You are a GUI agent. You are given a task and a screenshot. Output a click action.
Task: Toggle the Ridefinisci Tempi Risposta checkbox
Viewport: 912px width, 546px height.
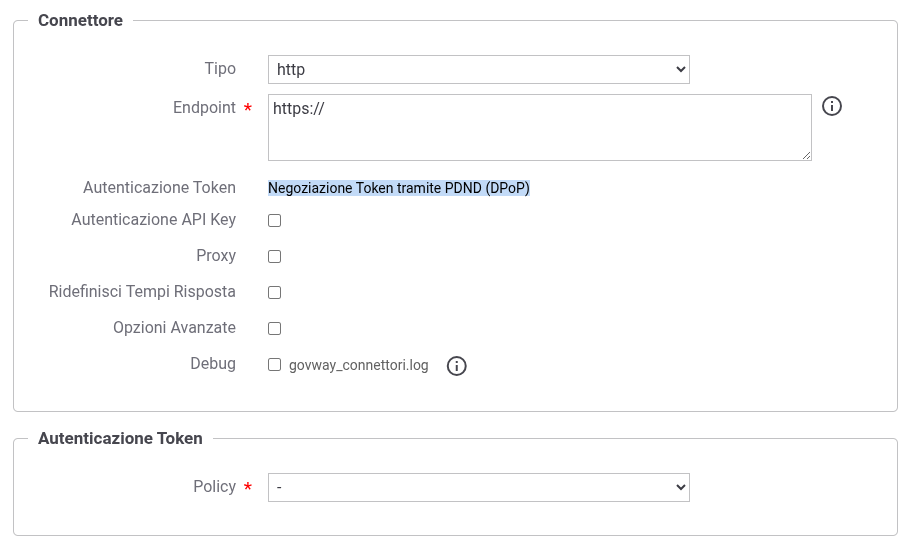(x=275, y=292)
